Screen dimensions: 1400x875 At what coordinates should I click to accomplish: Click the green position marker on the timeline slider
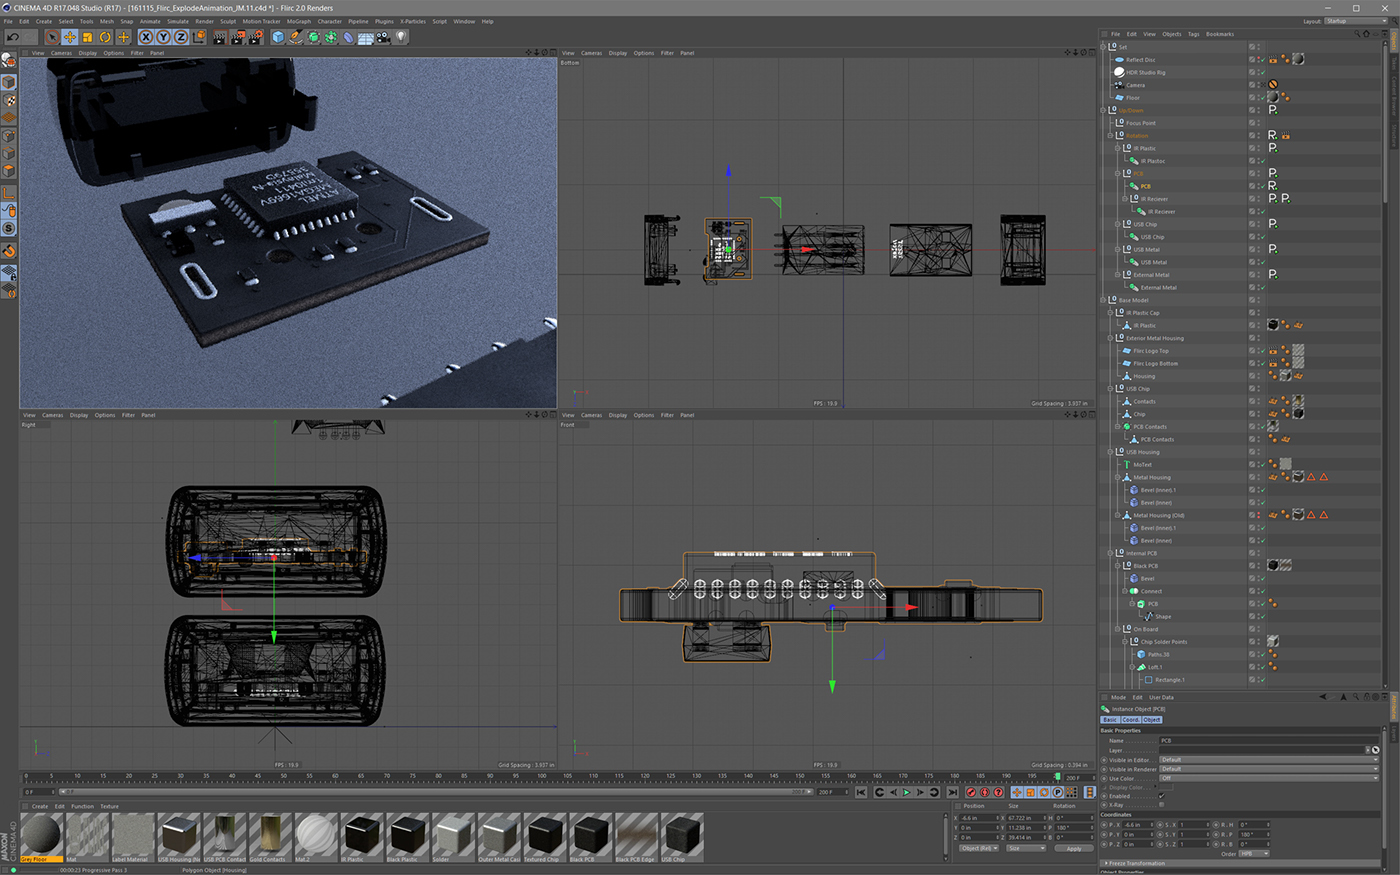pyautogui.click(x=1057, y=777)
